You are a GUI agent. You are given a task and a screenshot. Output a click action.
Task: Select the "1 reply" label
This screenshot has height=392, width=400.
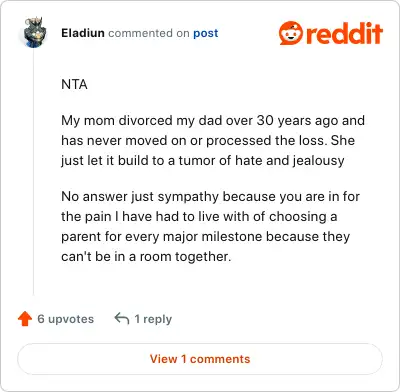pyautogui.click(x=153, y=319)
